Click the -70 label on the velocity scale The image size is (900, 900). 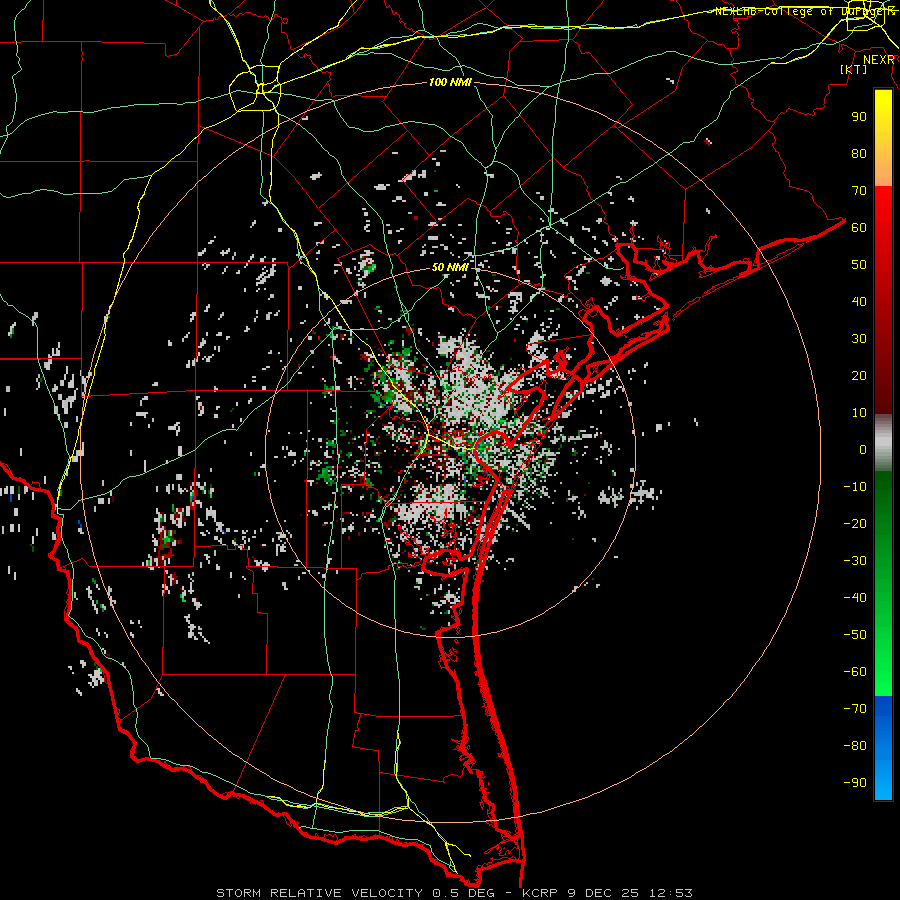pyautogui.click(x=855, y=709)
